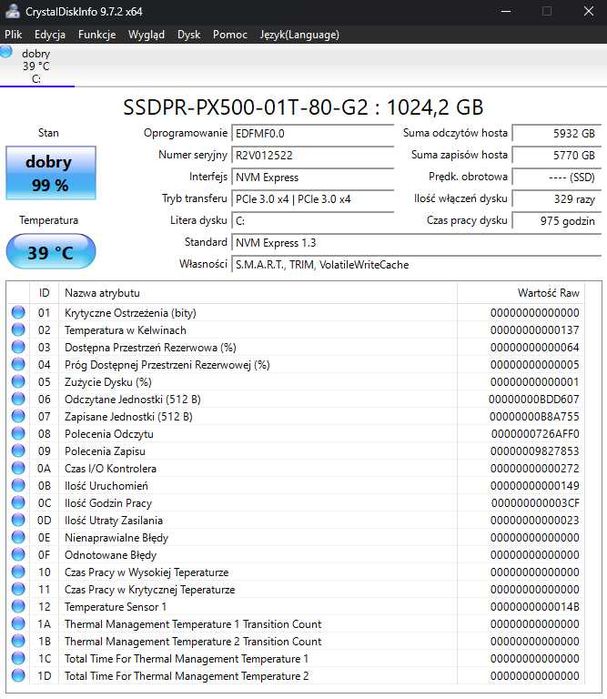607x699 pixels.
Task: Select the raw value 00000000003CF
Action: click(535, 503)
